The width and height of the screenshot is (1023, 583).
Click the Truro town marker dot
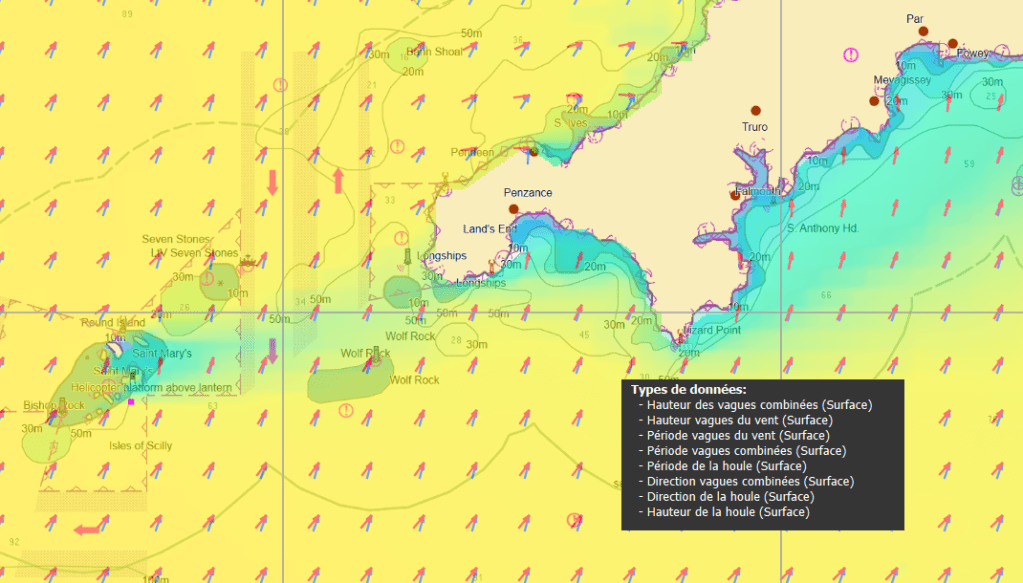coord(756,111)
